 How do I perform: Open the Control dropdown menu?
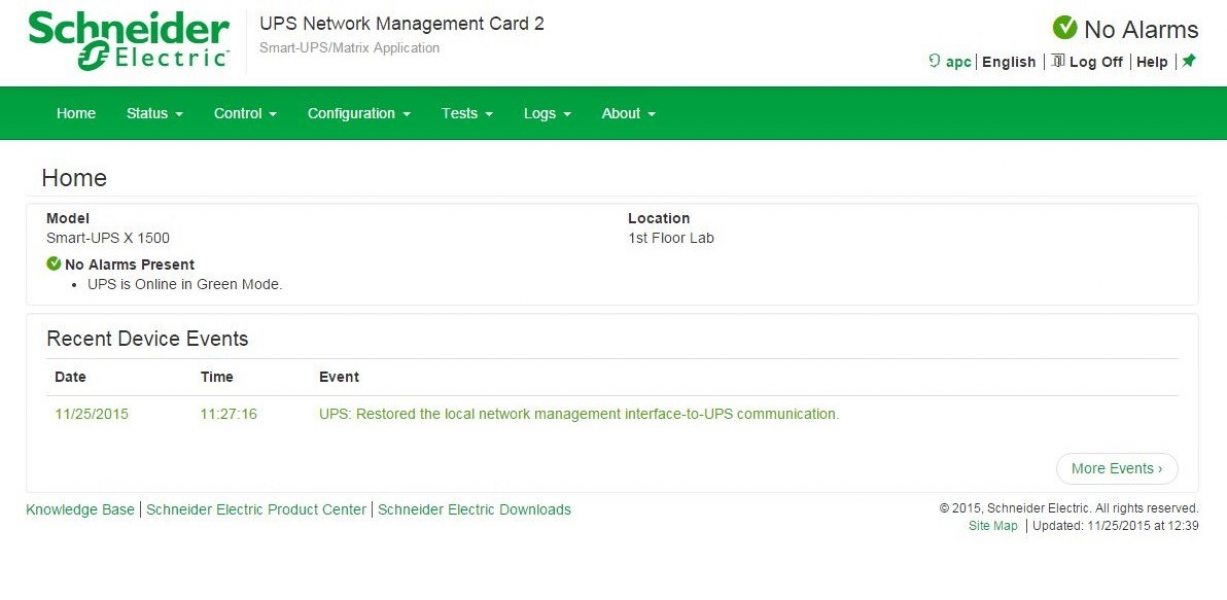245,114
